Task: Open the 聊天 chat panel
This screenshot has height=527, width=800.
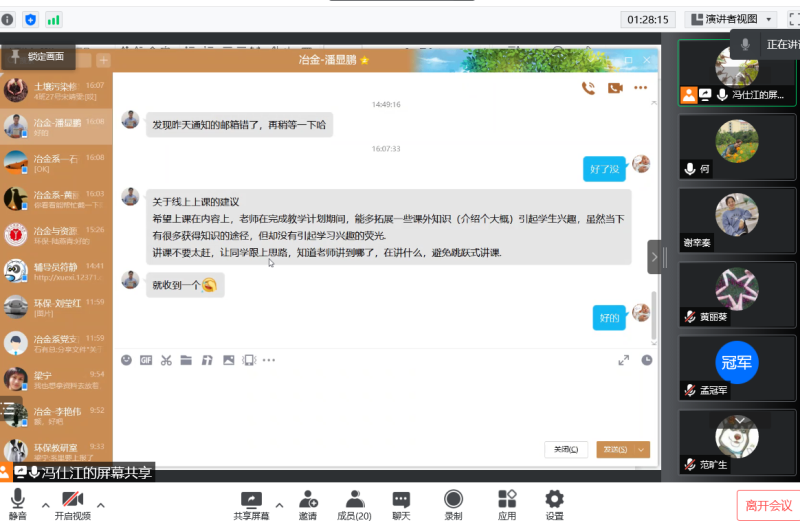Action: (401, 503)
